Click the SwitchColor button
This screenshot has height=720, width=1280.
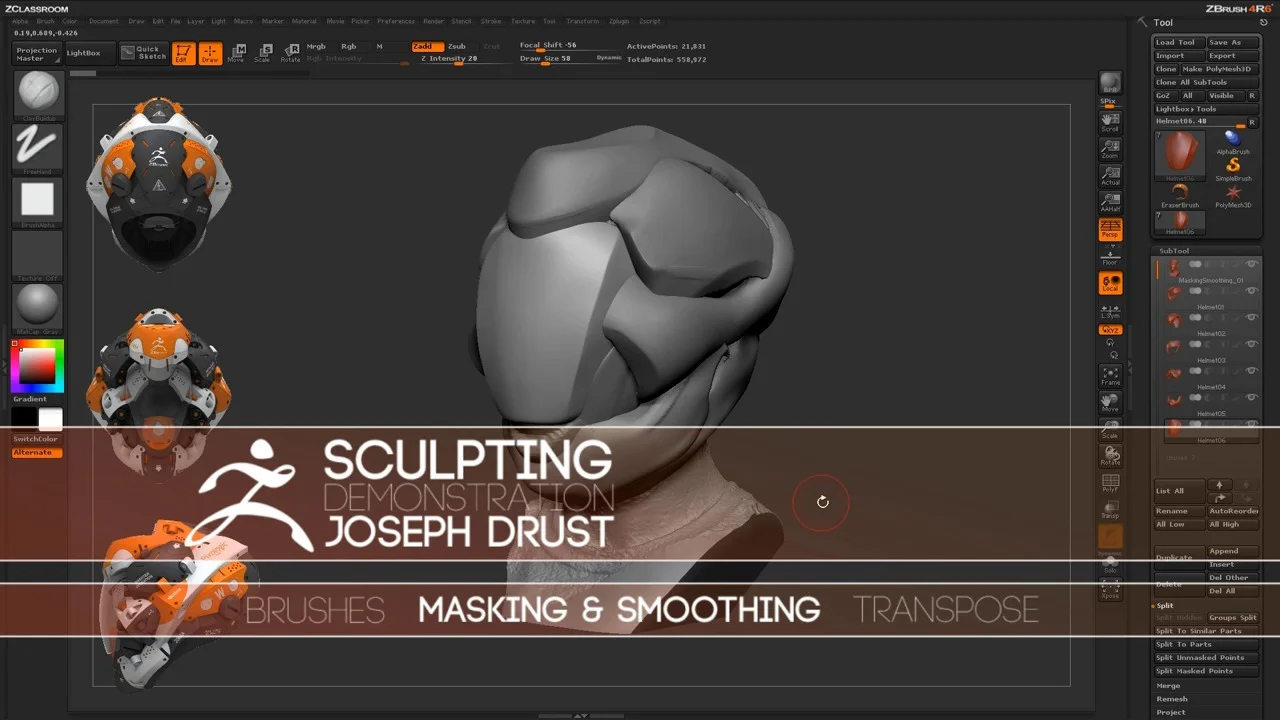(x=35, y=439)
